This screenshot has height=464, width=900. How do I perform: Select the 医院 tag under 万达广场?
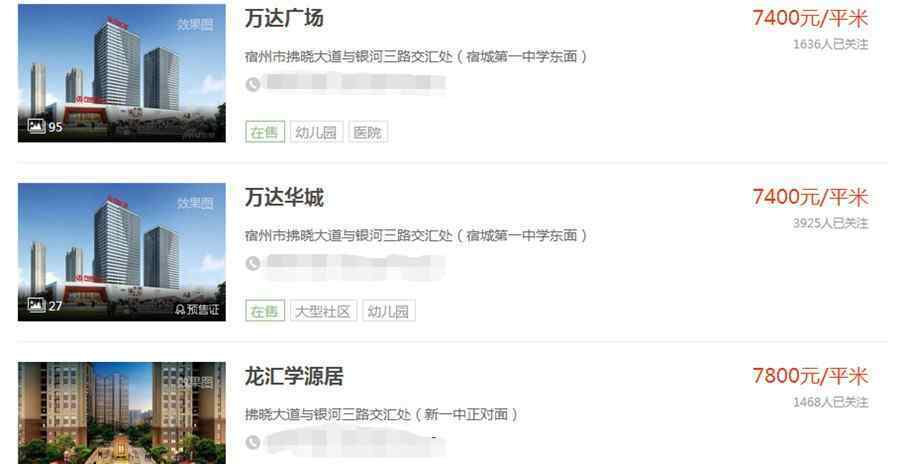[367, 132]
